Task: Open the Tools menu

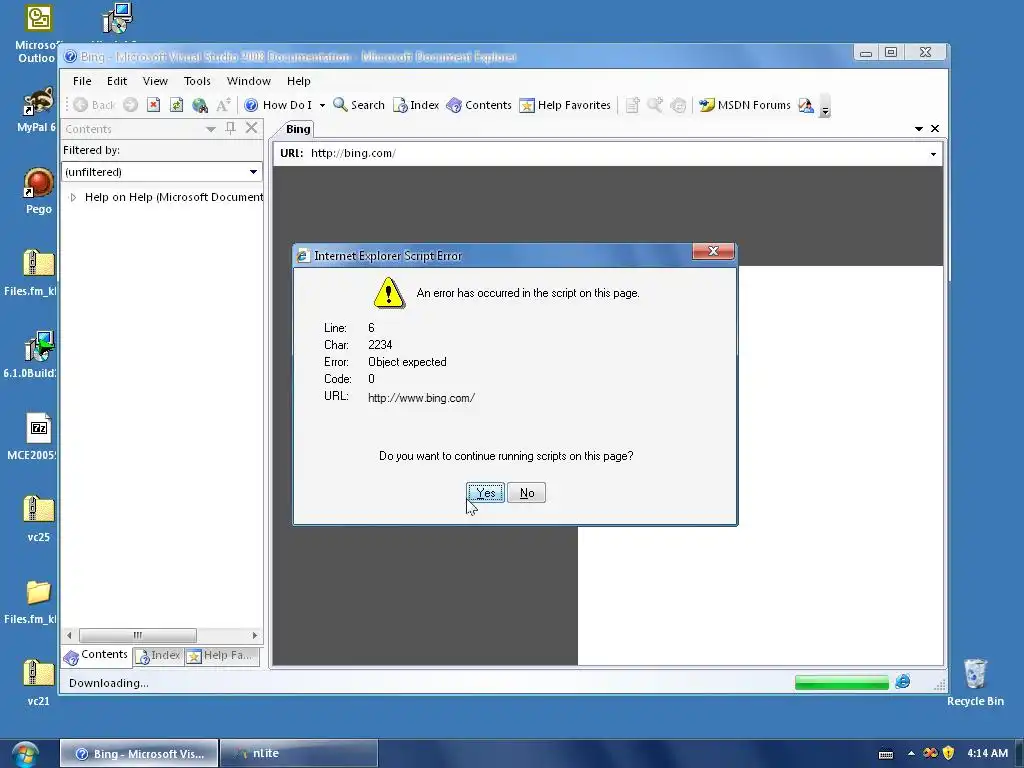Action: (197, 81)
